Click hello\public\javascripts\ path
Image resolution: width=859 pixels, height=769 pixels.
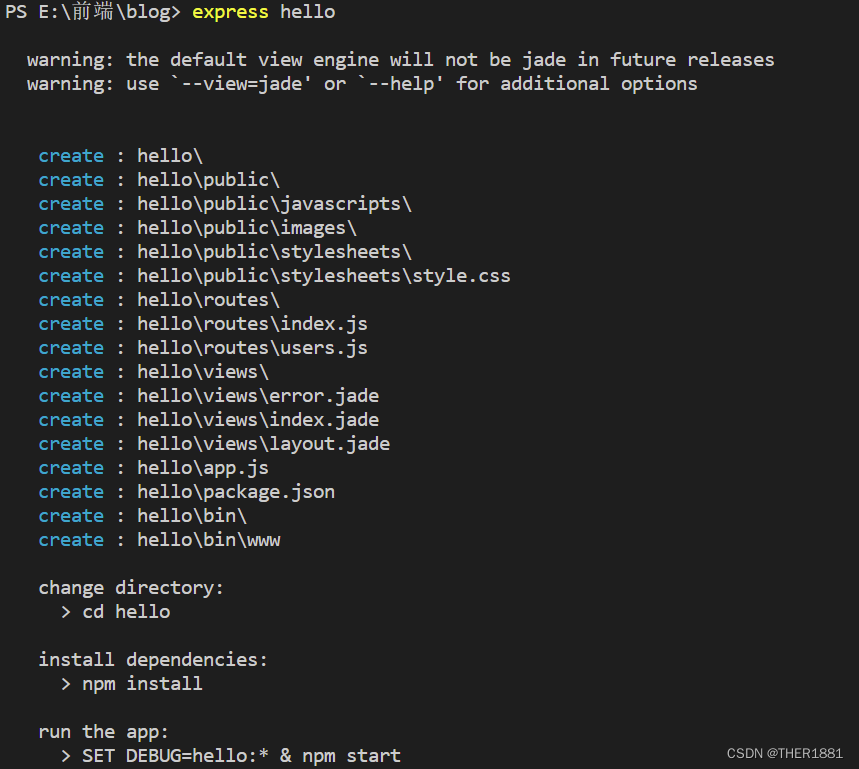[x=274, y=204]
